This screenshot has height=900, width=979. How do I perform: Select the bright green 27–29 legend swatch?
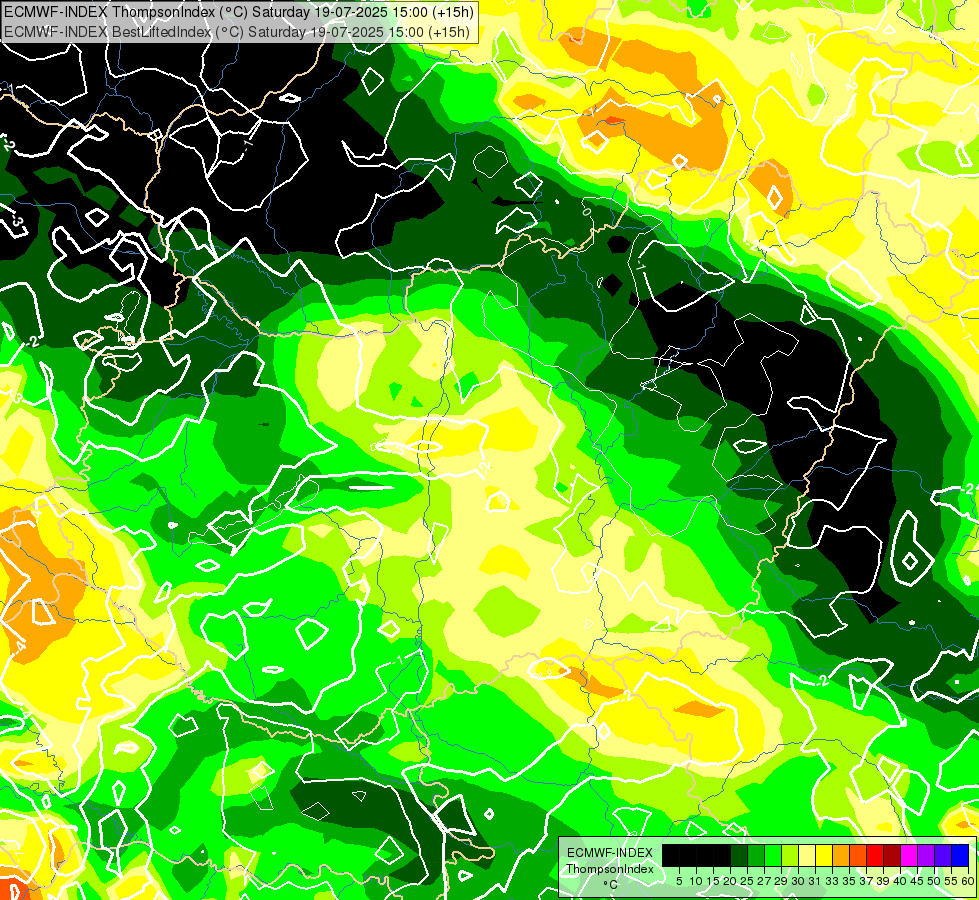773,855
